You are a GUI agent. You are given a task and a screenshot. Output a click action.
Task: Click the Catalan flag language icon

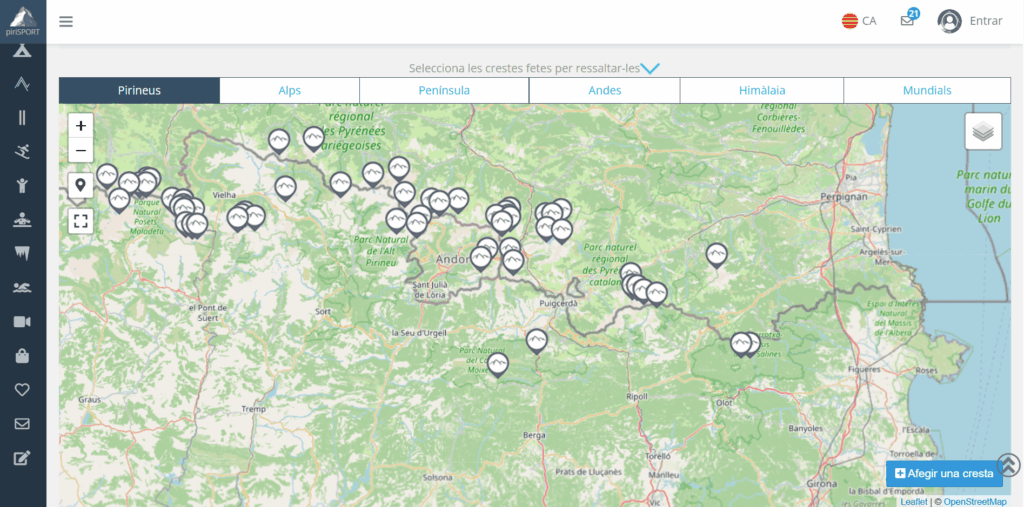(850, 21)
